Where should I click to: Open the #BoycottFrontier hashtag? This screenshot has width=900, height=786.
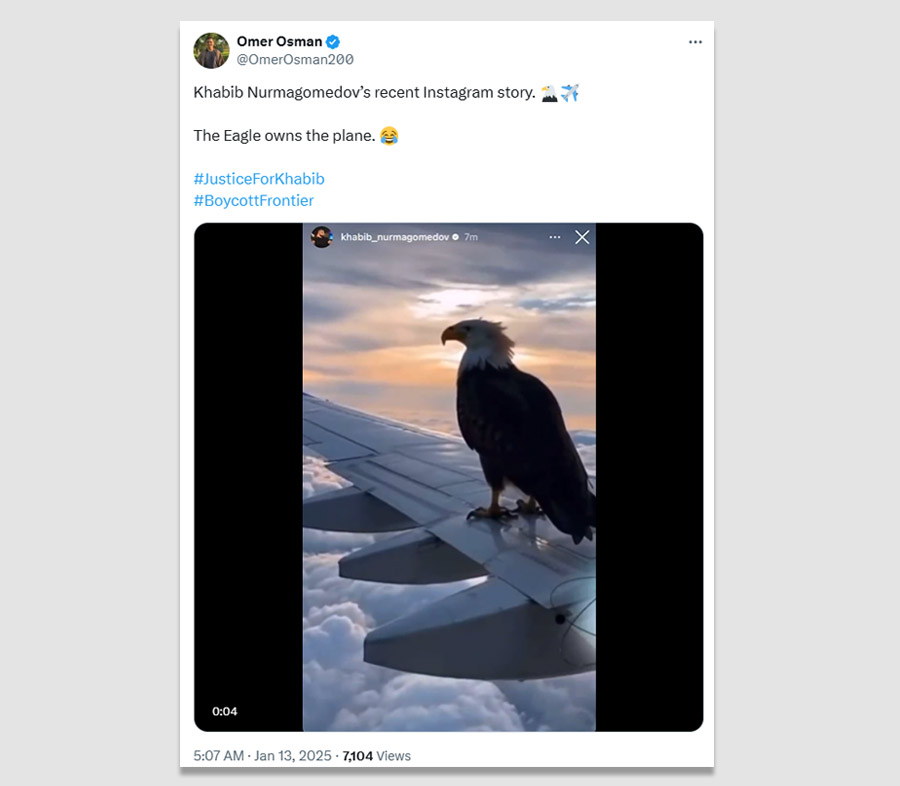coord(253,200)
